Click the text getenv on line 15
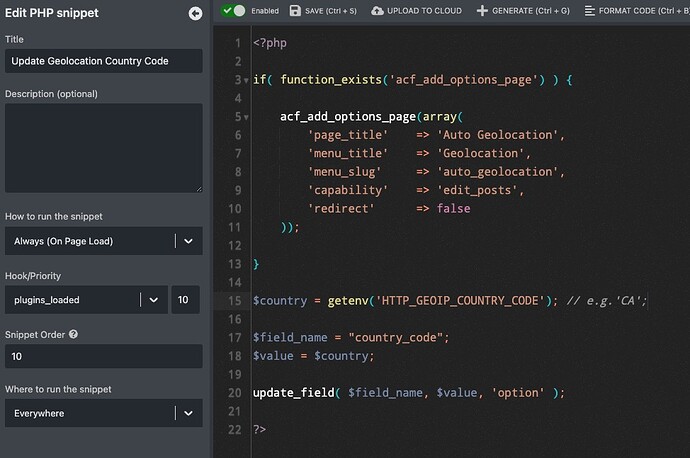Screen dimensions: 690x458 pyautogui.click(x=348, y=300)
